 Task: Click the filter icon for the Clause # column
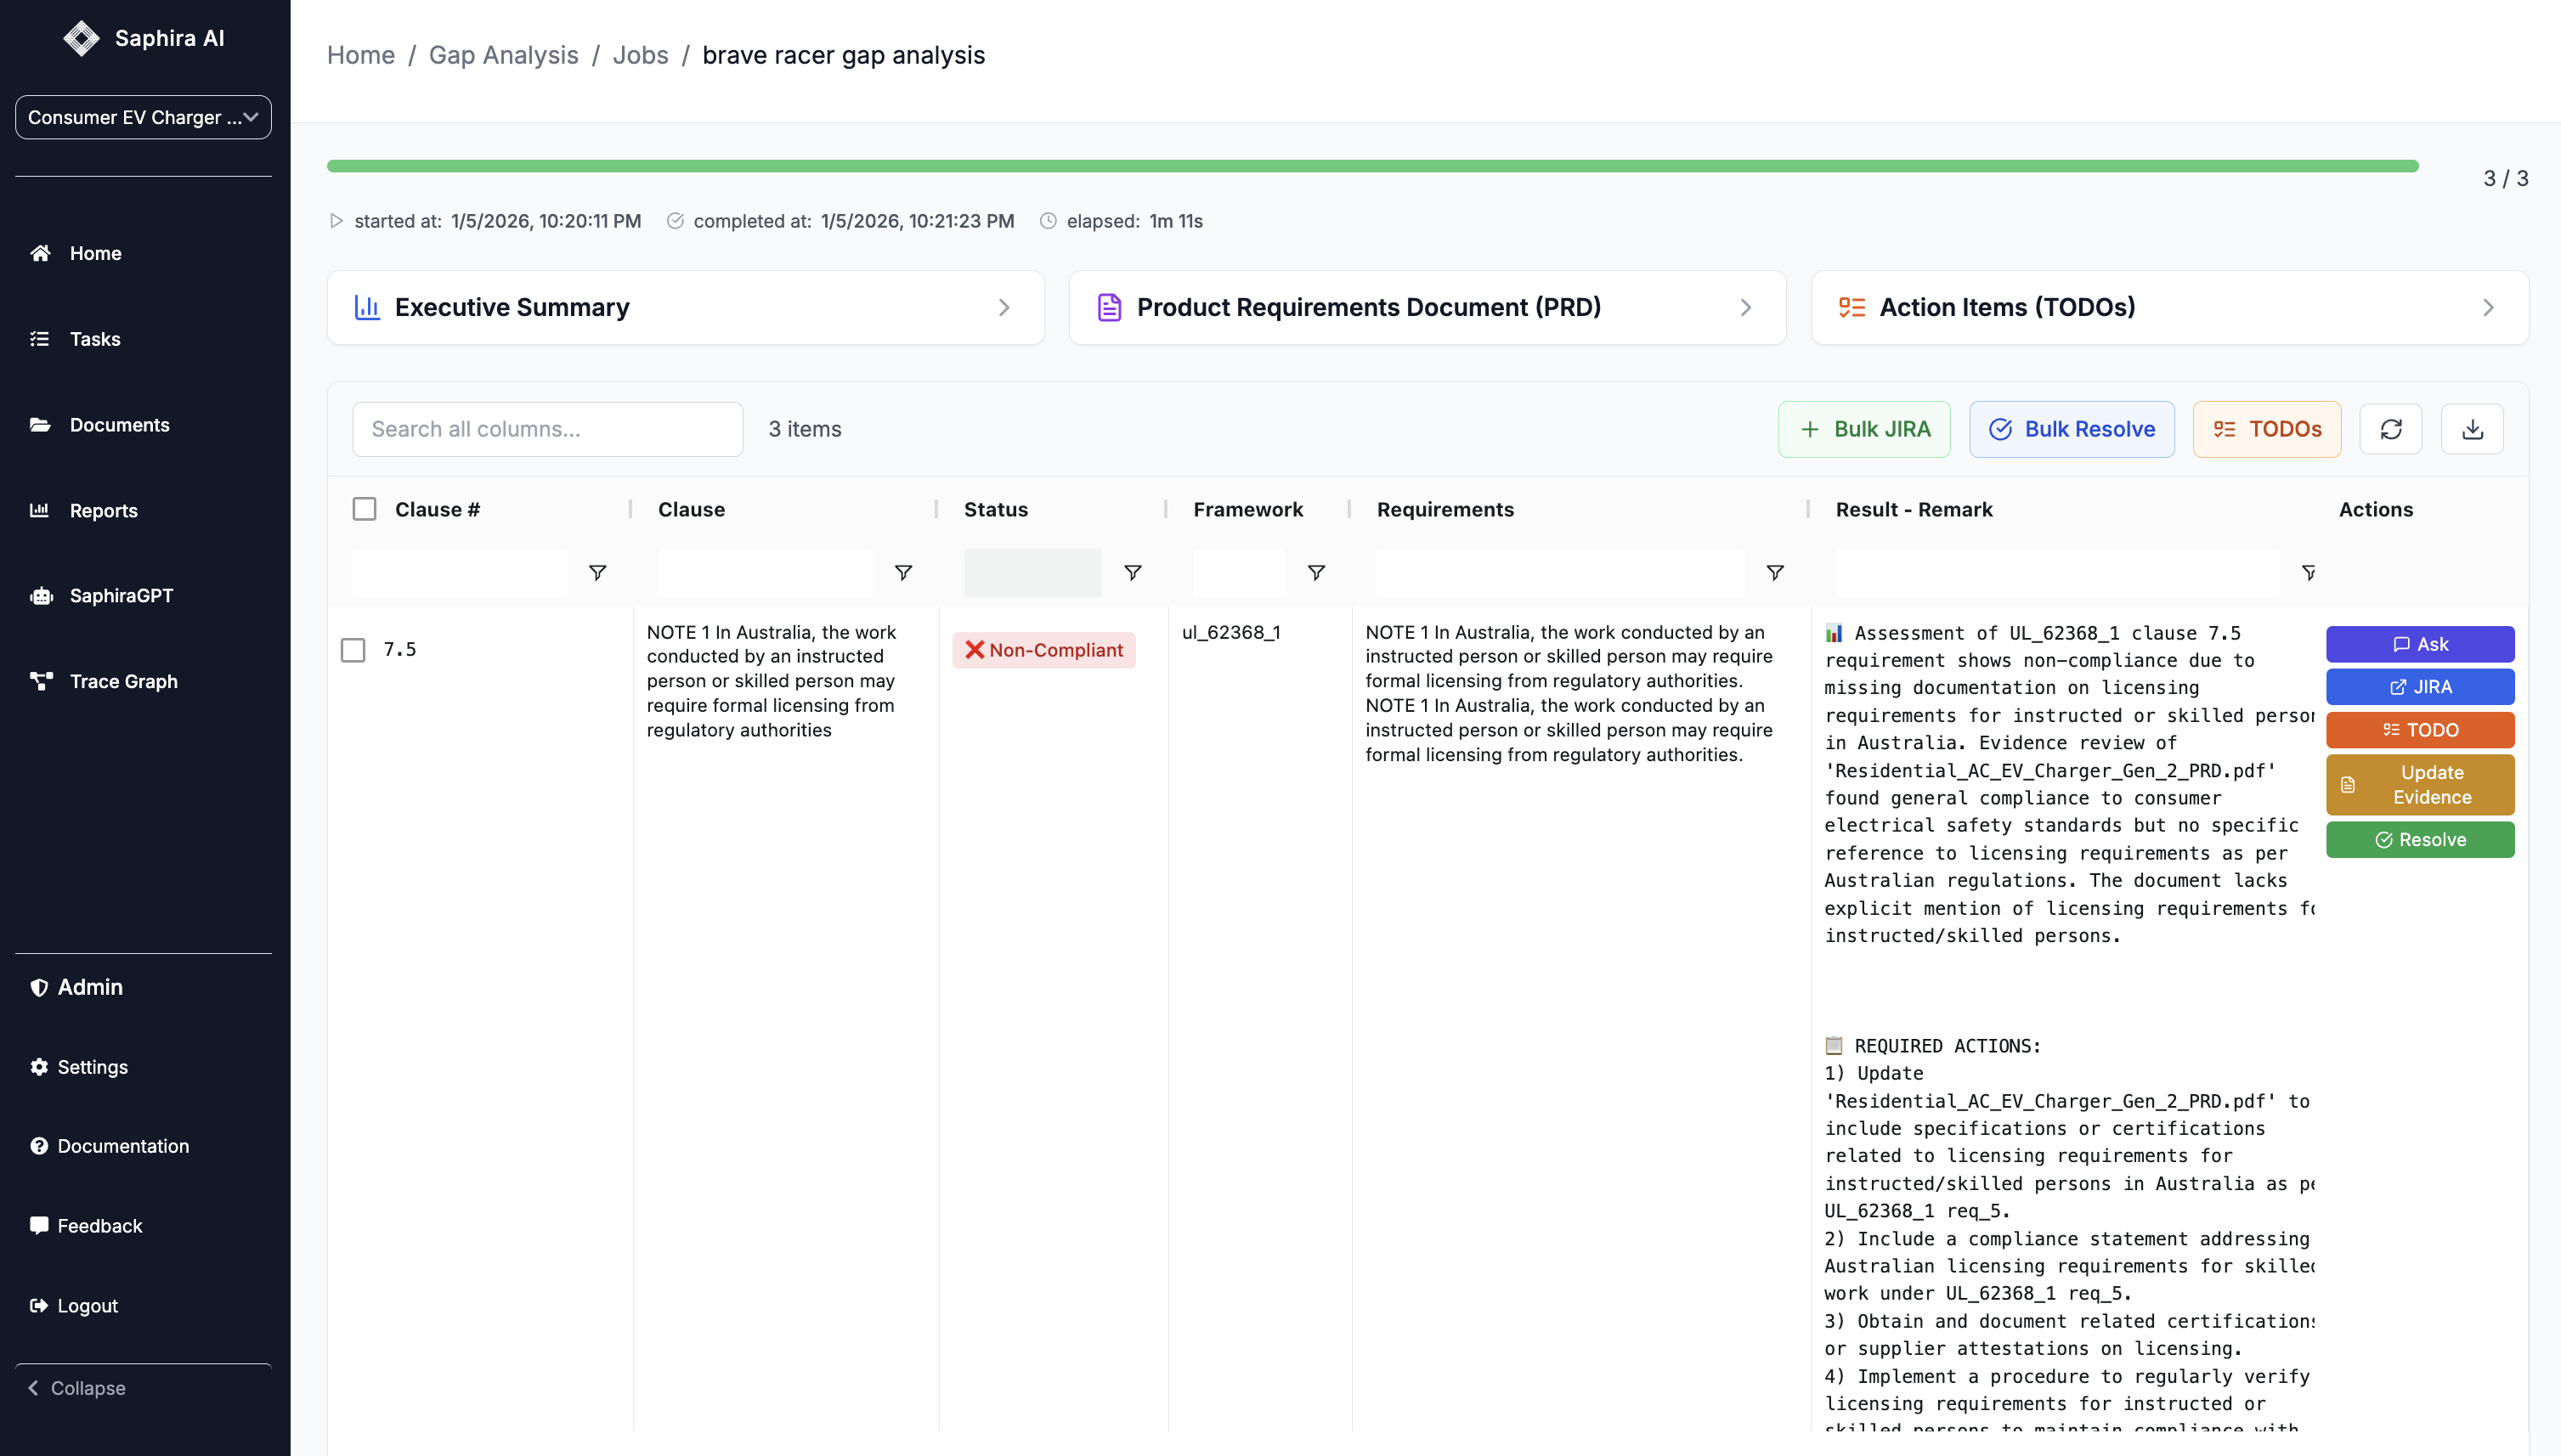coord(597,573)
